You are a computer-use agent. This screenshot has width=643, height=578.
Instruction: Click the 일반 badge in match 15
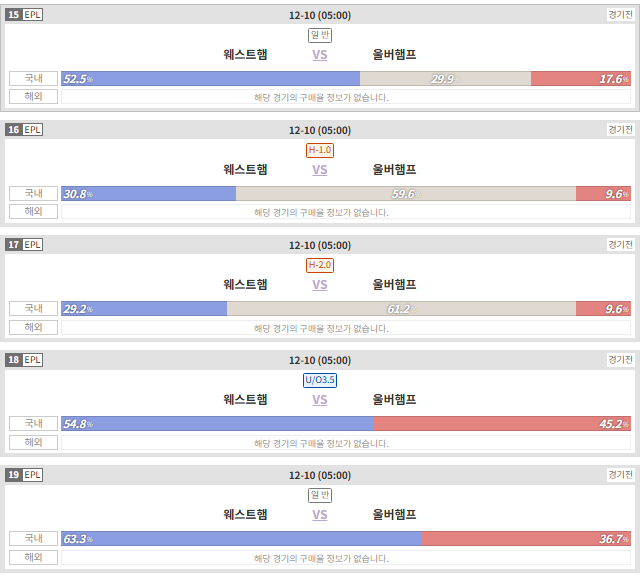(x=320, y=35)
